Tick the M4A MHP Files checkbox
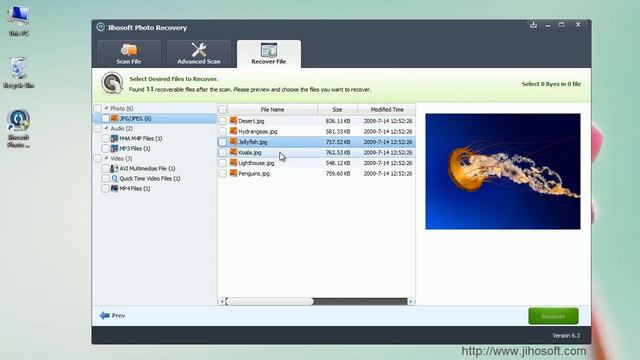This screenshot has height=360, width=640. tap(105, 138)
